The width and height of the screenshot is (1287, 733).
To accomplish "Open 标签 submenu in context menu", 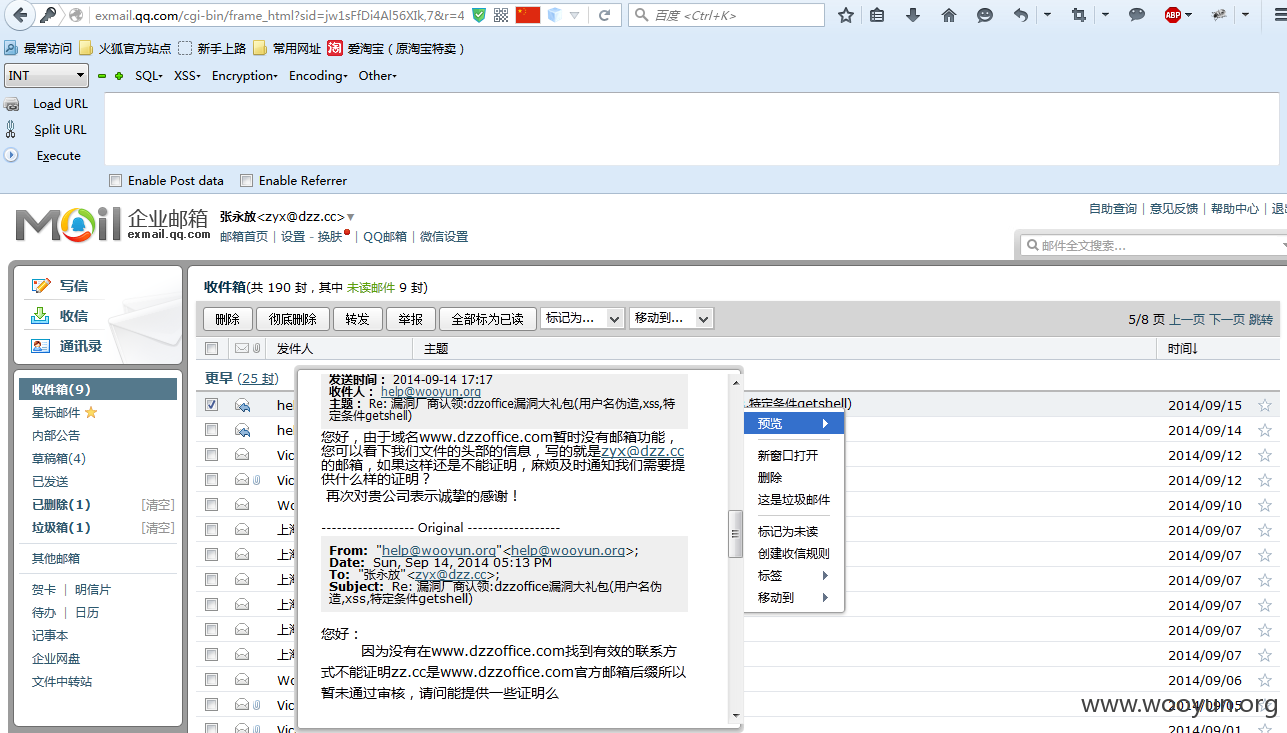I will (794, 575).
